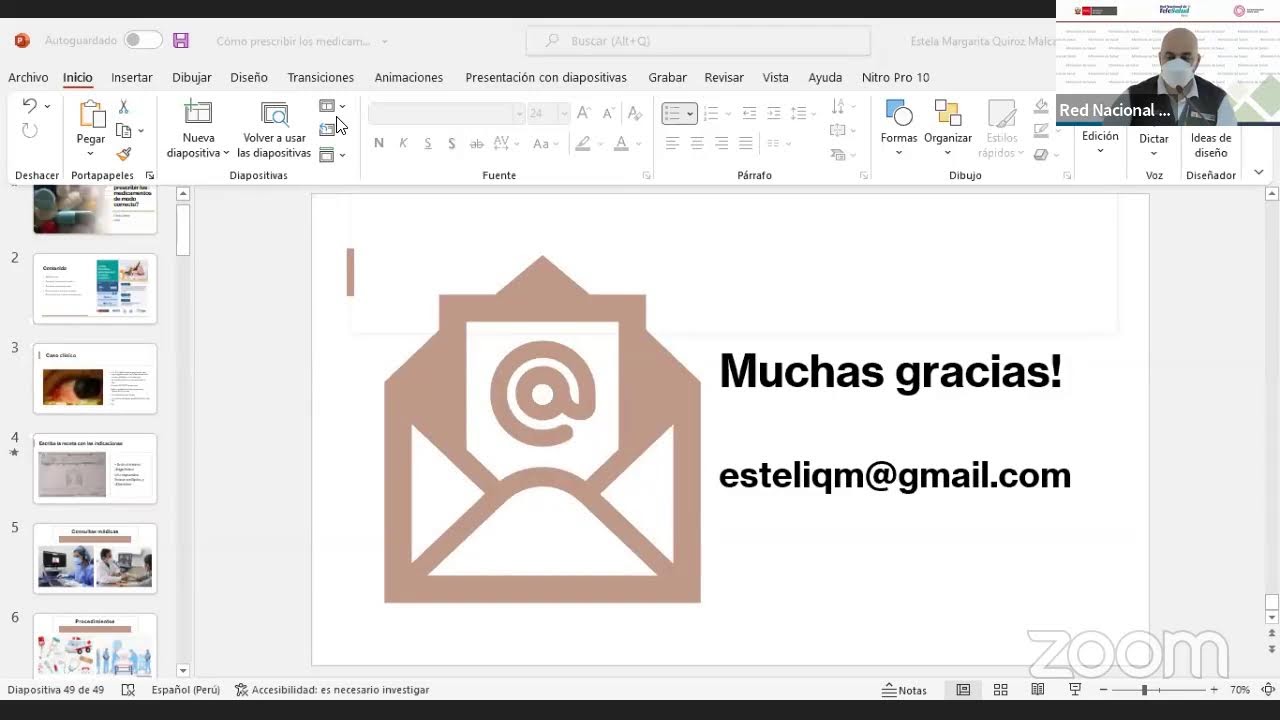Click the Pegar clipboard icon
This screenshot has height=720, width=1280.
(x=91, y=115)
